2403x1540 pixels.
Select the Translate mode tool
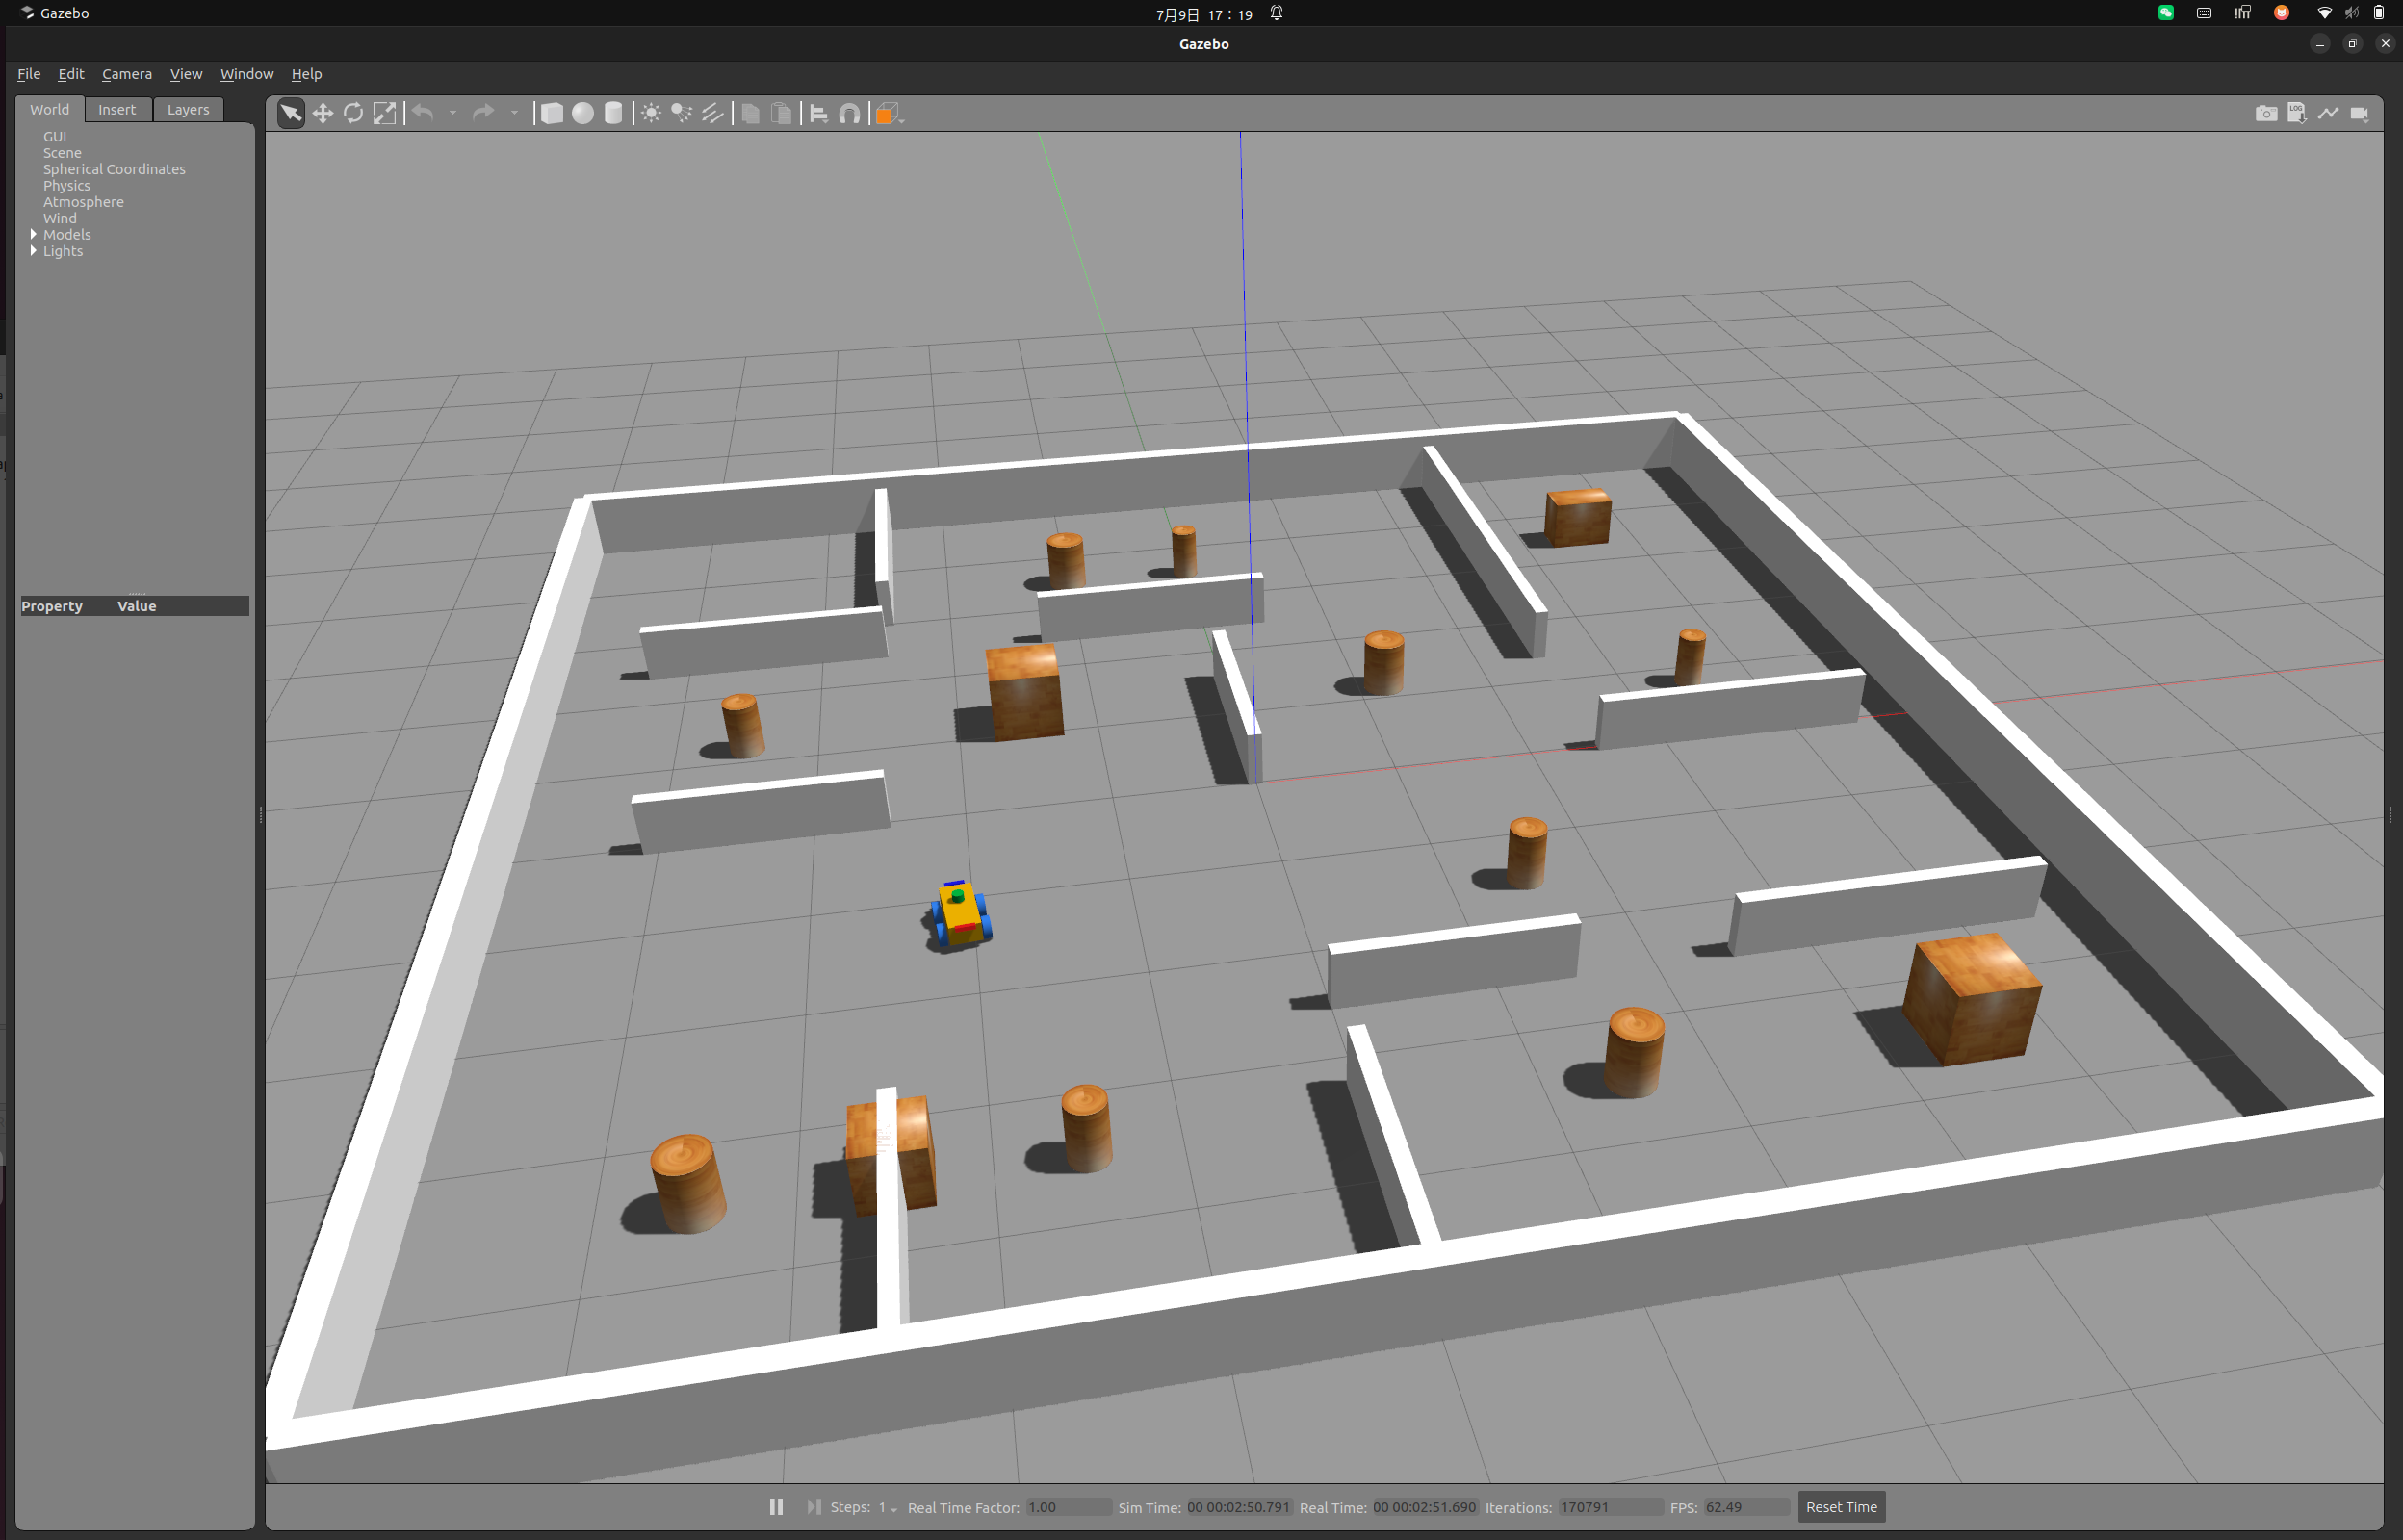tap(322, 113)
